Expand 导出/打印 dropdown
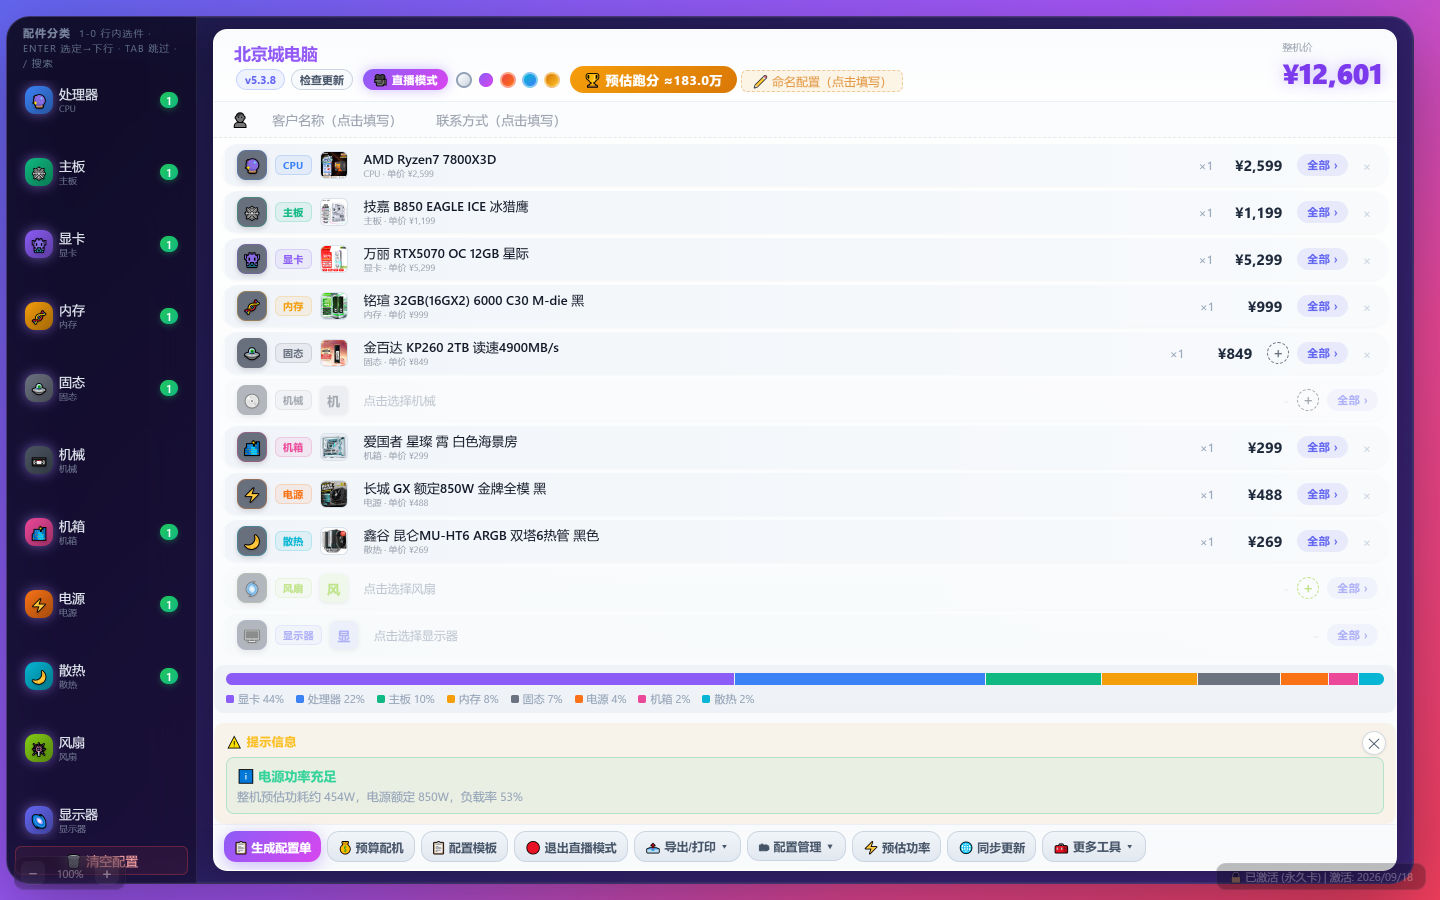This screenshot has height=900, width=1440. [x=687, y=847]
